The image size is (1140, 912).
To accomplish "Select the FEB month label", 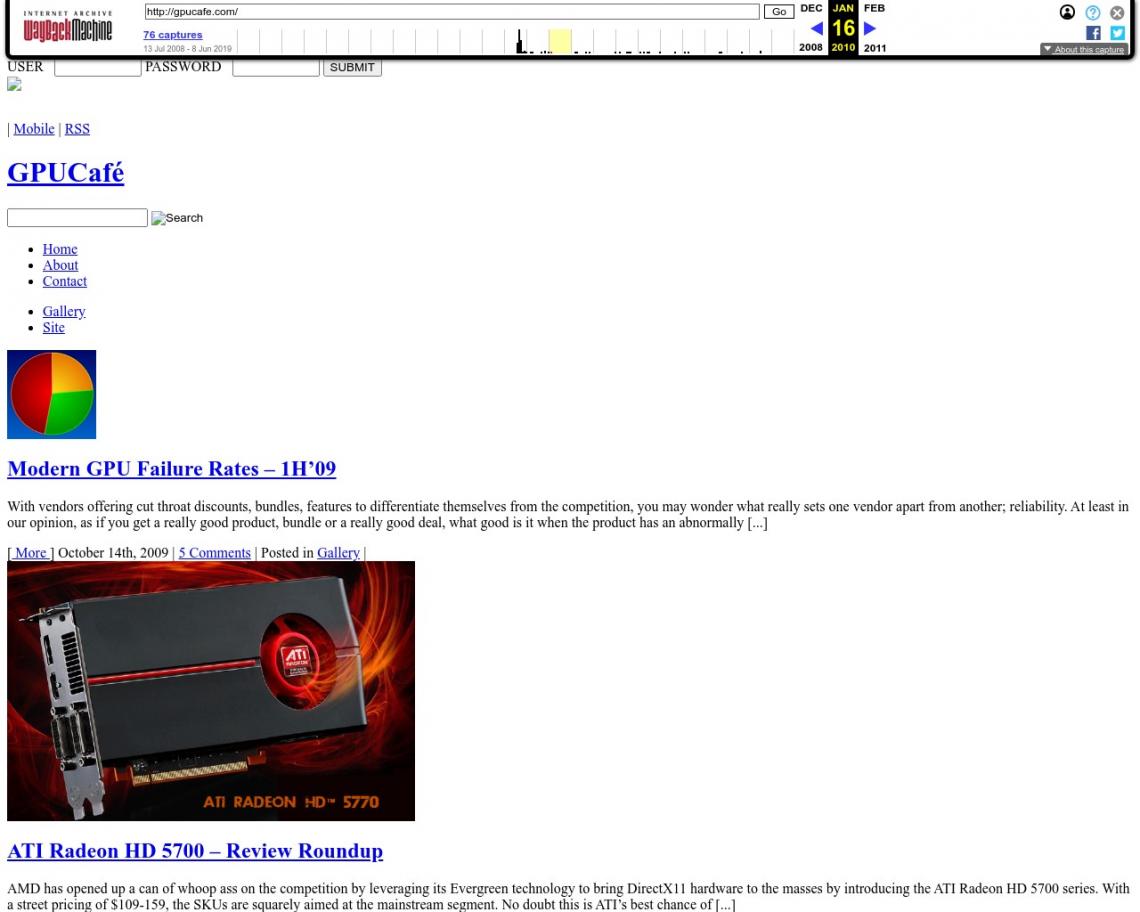I will [875, 8].
